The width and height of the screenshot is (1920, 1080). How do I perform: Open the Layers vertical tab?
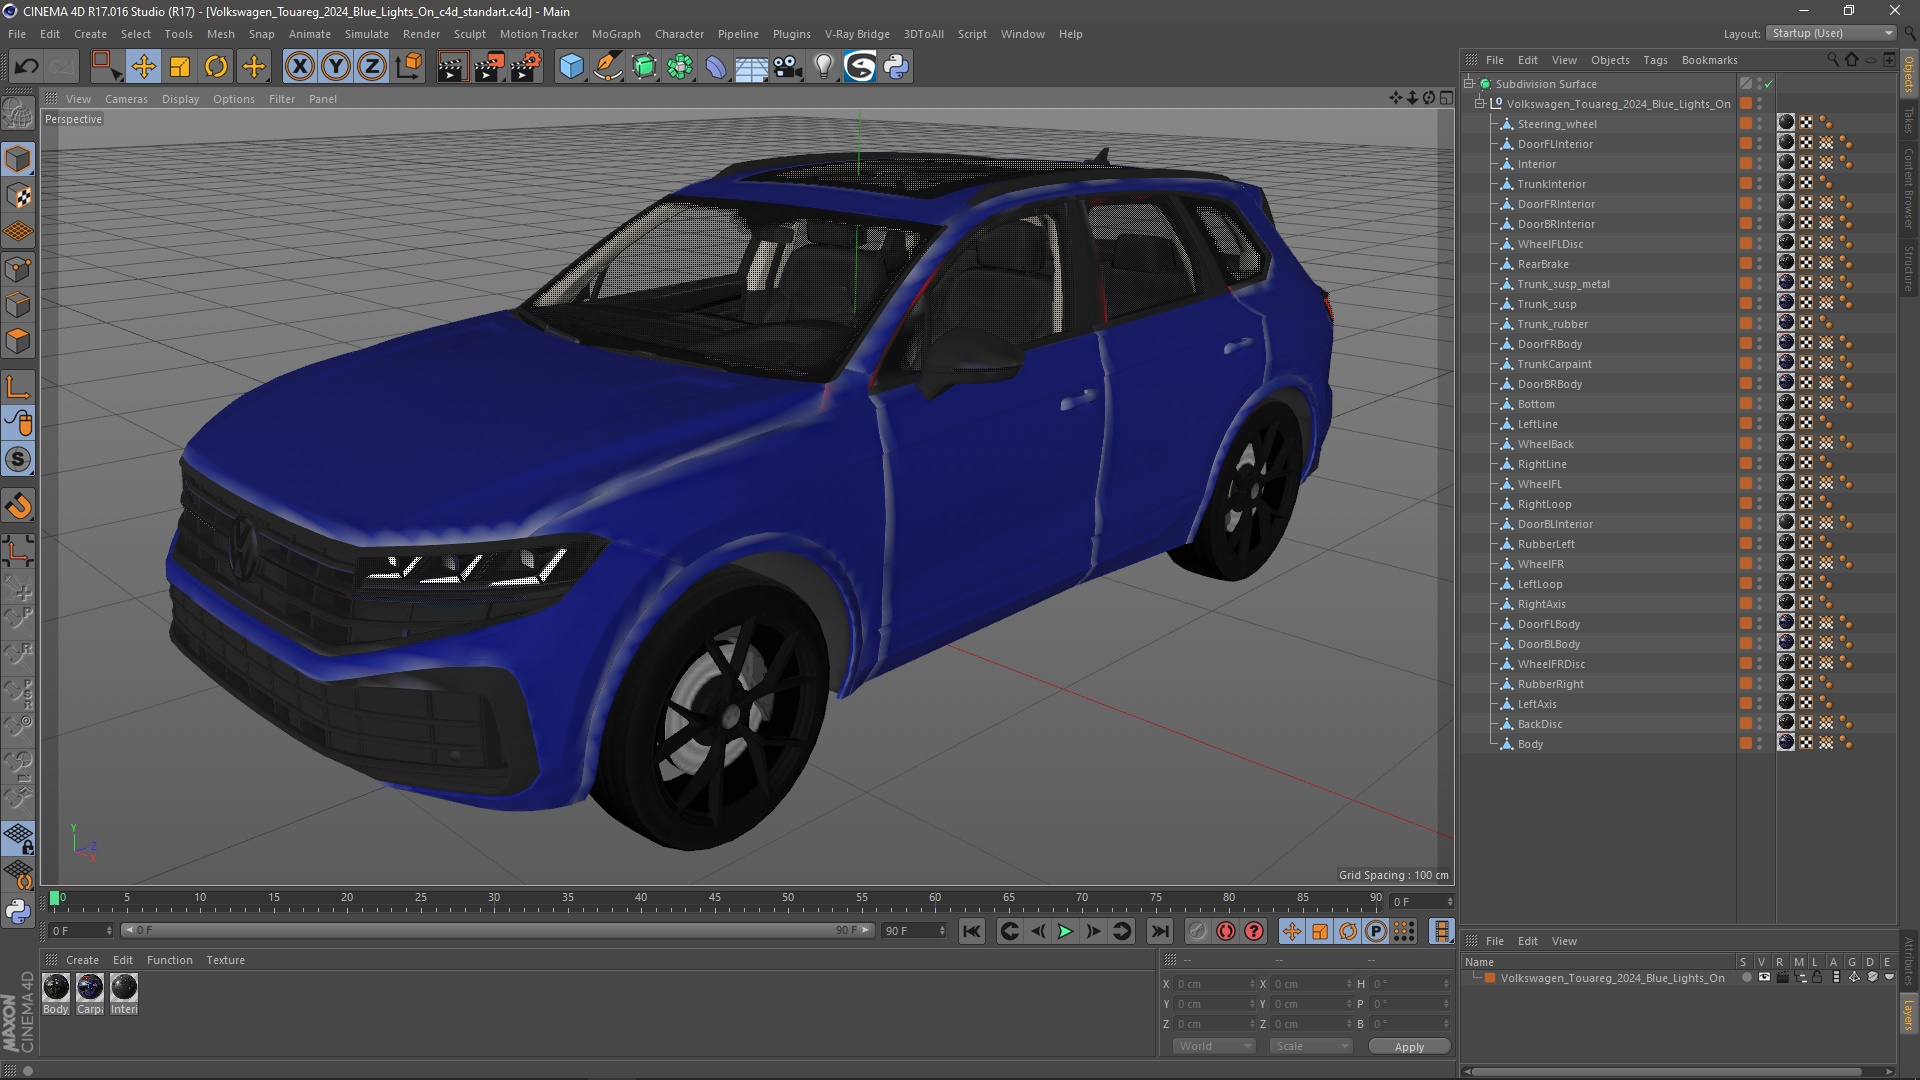[1909, 1015]
